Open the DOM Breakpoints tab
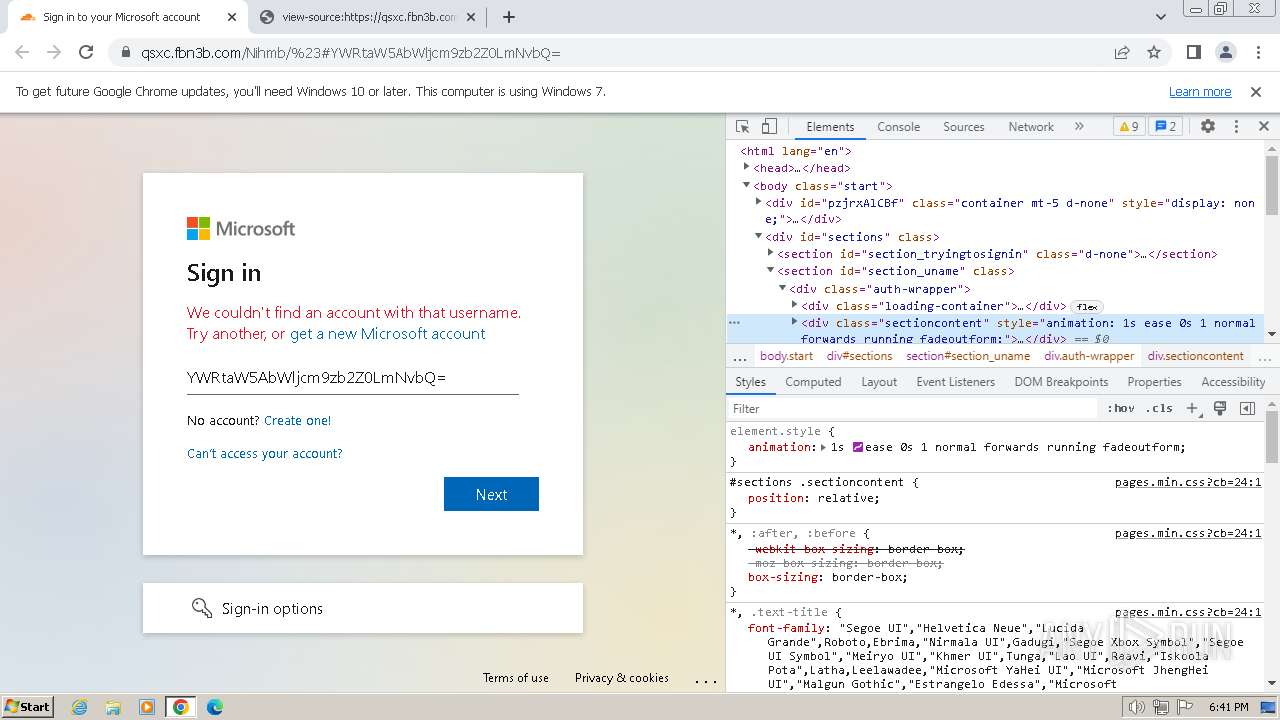Screen dimensions: 1280x720 (x=1061, y=382)
